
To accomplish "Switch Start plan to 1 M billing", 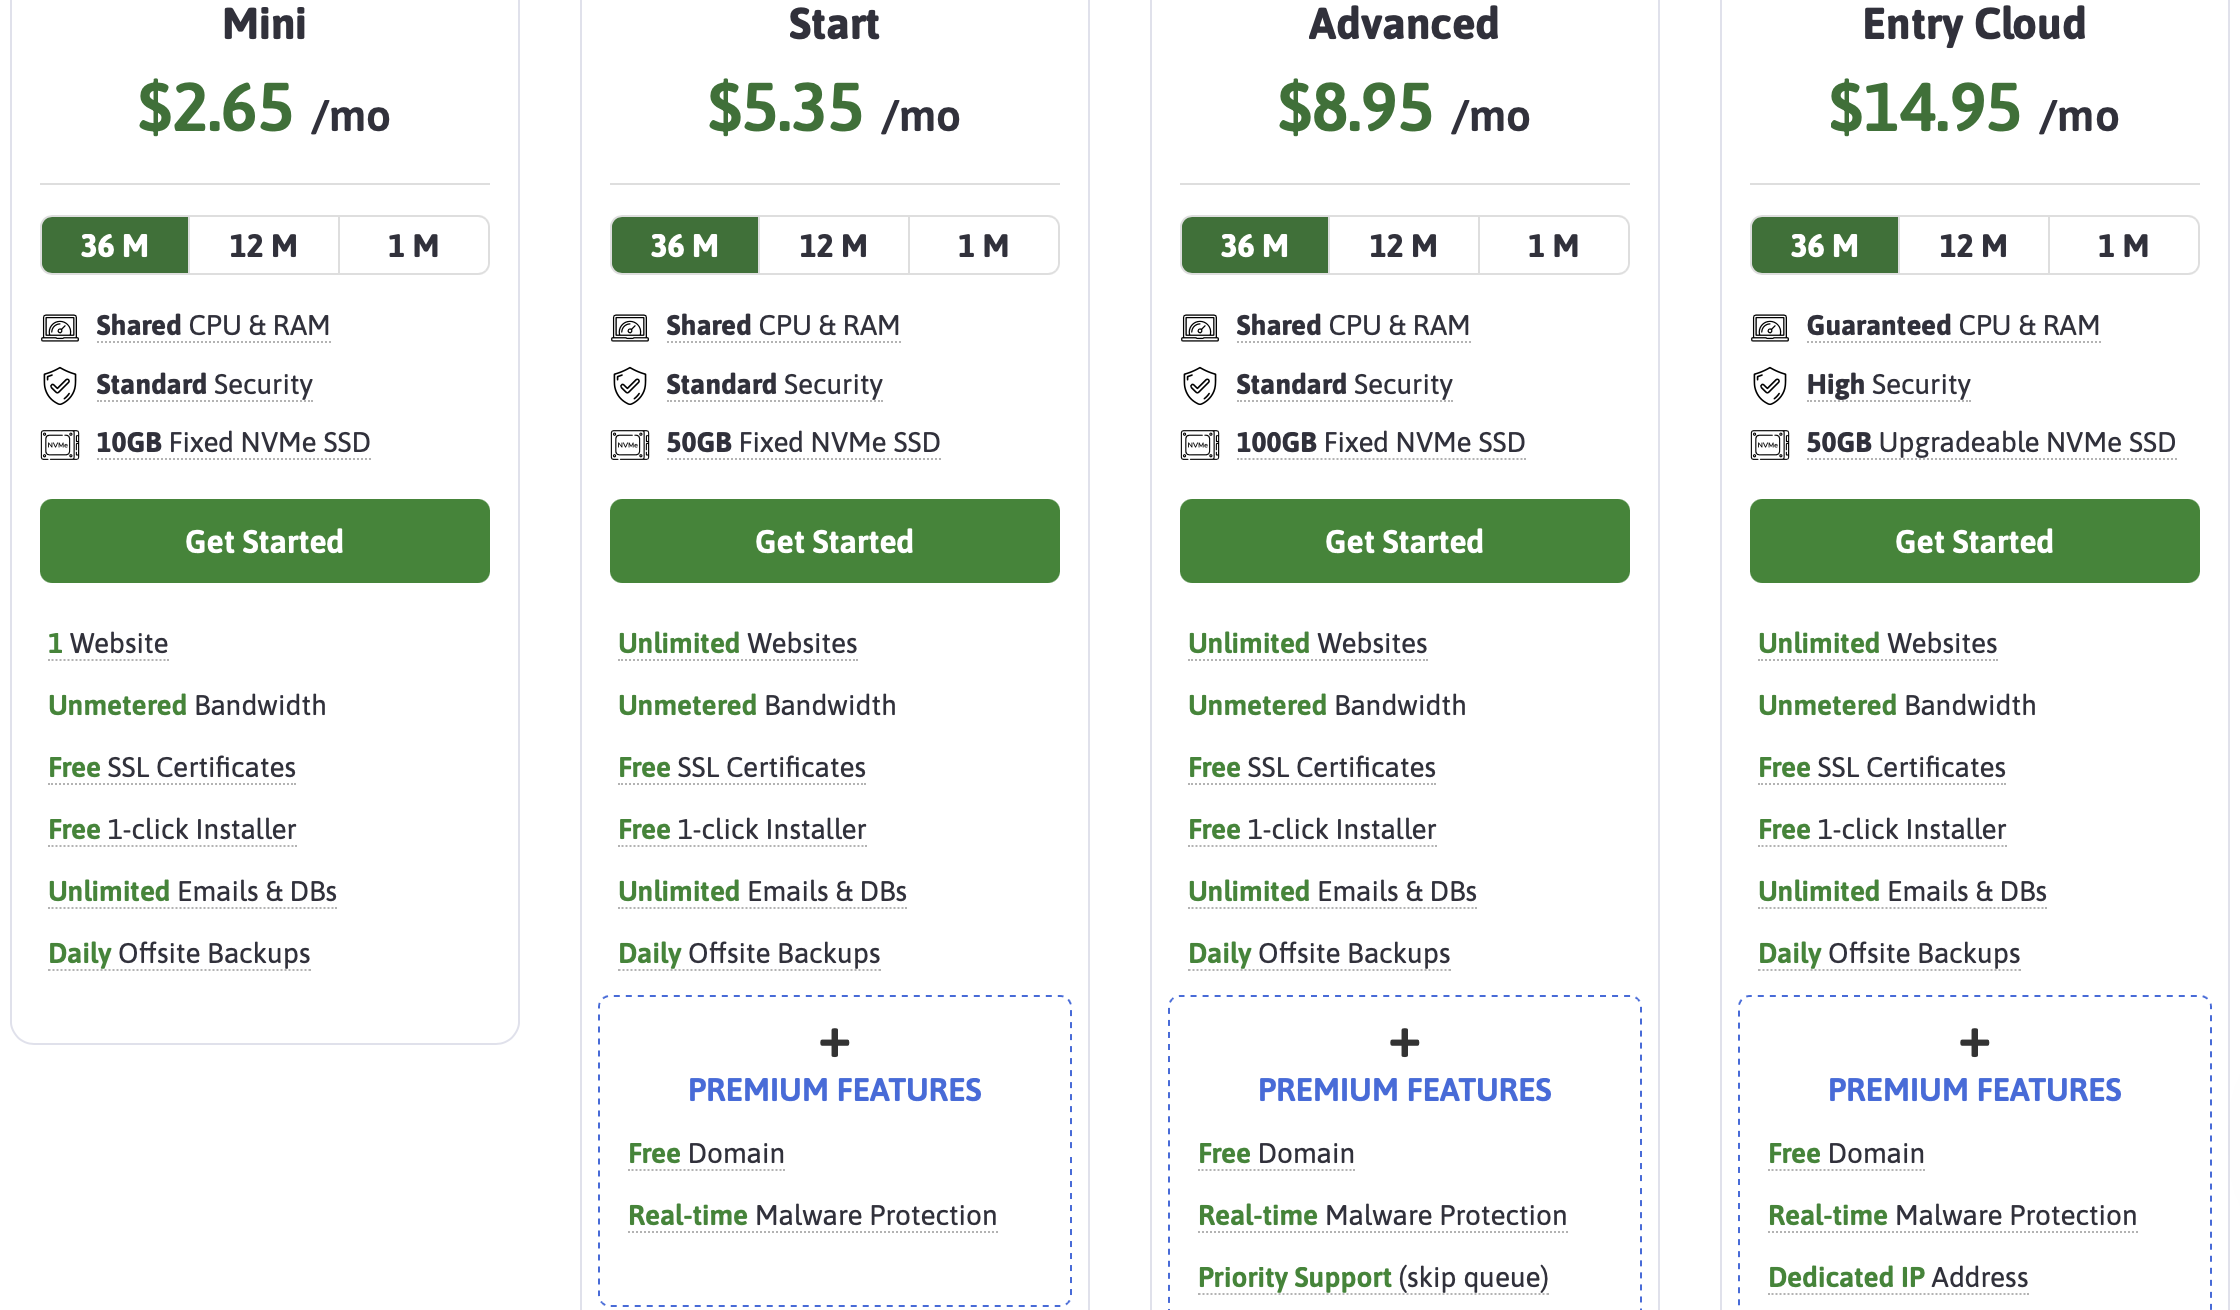I will [x=984, y=246].
